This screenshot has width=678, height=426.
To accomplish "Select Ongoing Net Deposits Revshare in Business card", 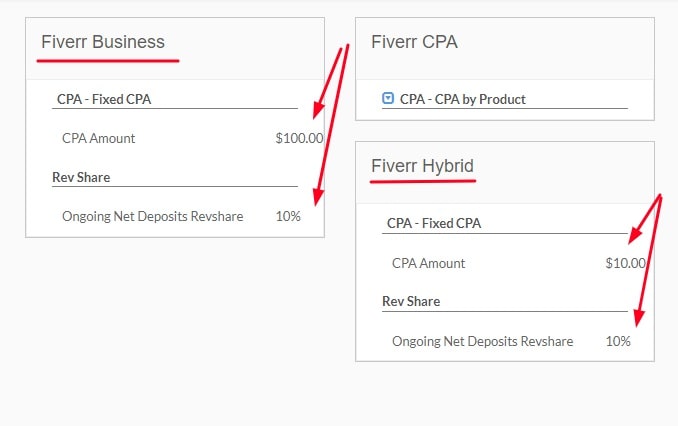I will pyautogui.click(x=153, y=216).
